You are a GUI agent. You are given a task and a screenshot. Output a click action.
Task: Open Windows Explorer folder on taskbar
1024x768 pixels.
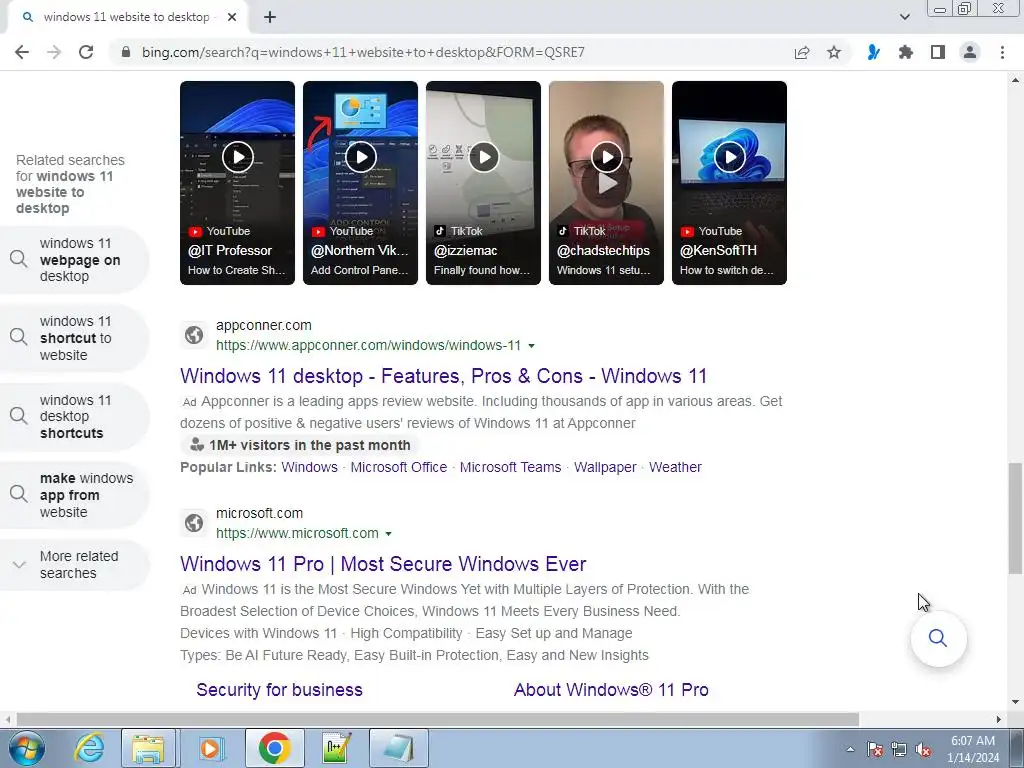[x=148, y=748]
